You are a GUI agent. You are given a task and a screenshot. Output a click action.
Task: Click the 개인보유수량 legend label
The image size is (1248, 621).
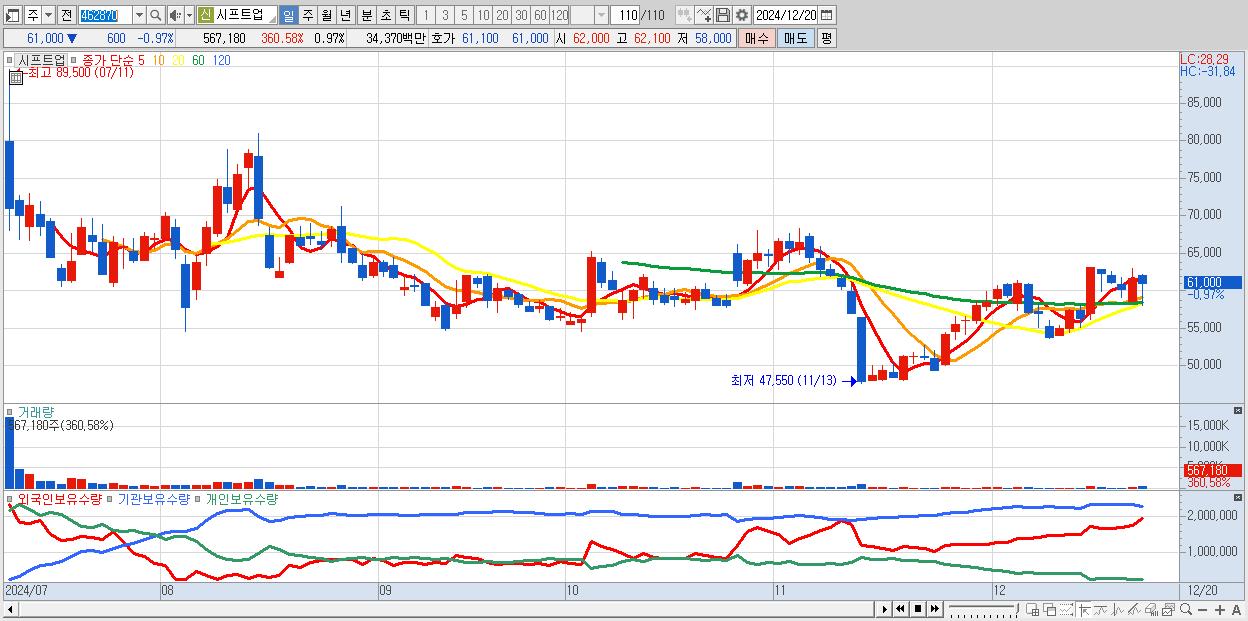point(241,498)
